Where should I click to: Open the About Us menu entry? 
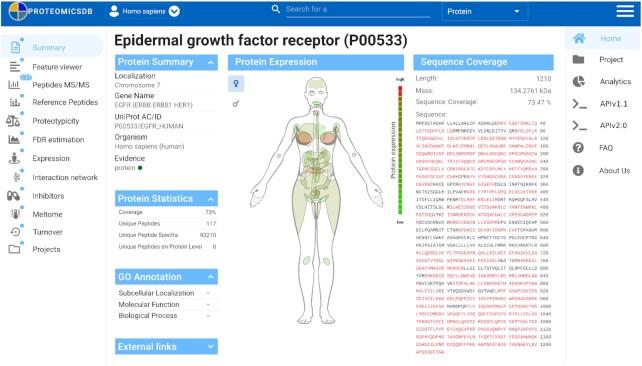point(614,171)
